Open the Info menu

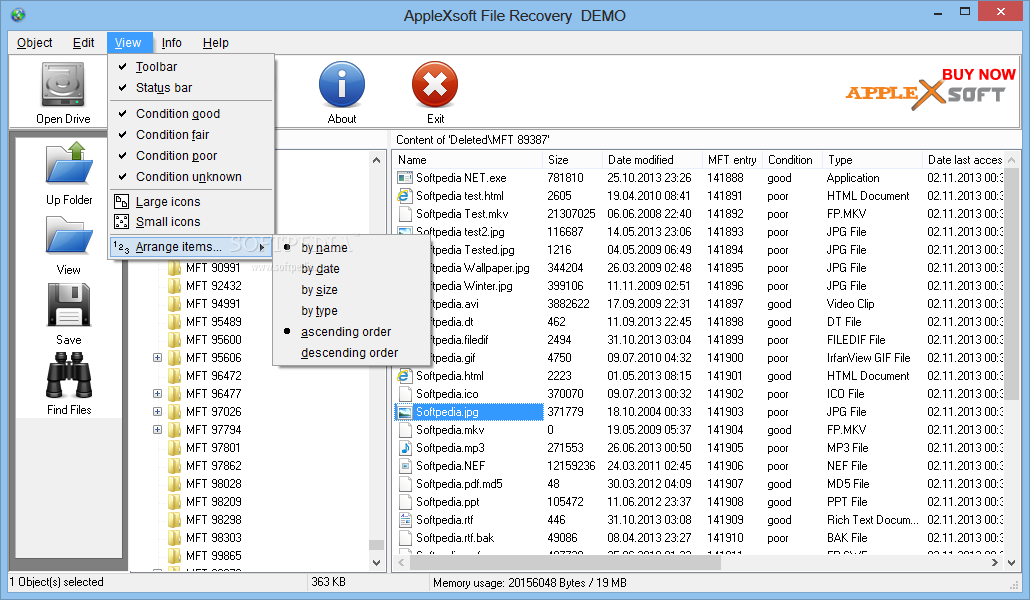(171, 43)
